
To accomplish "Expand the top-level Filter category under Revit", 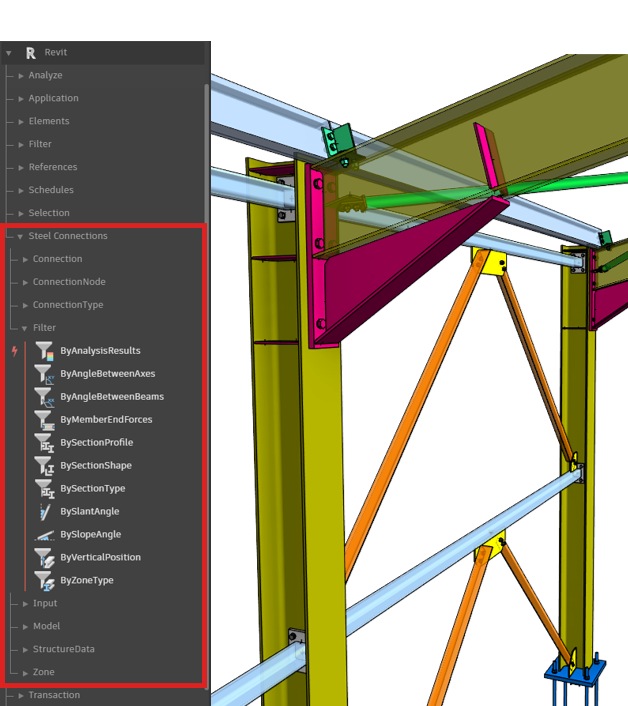I will [x=21, y=145].
